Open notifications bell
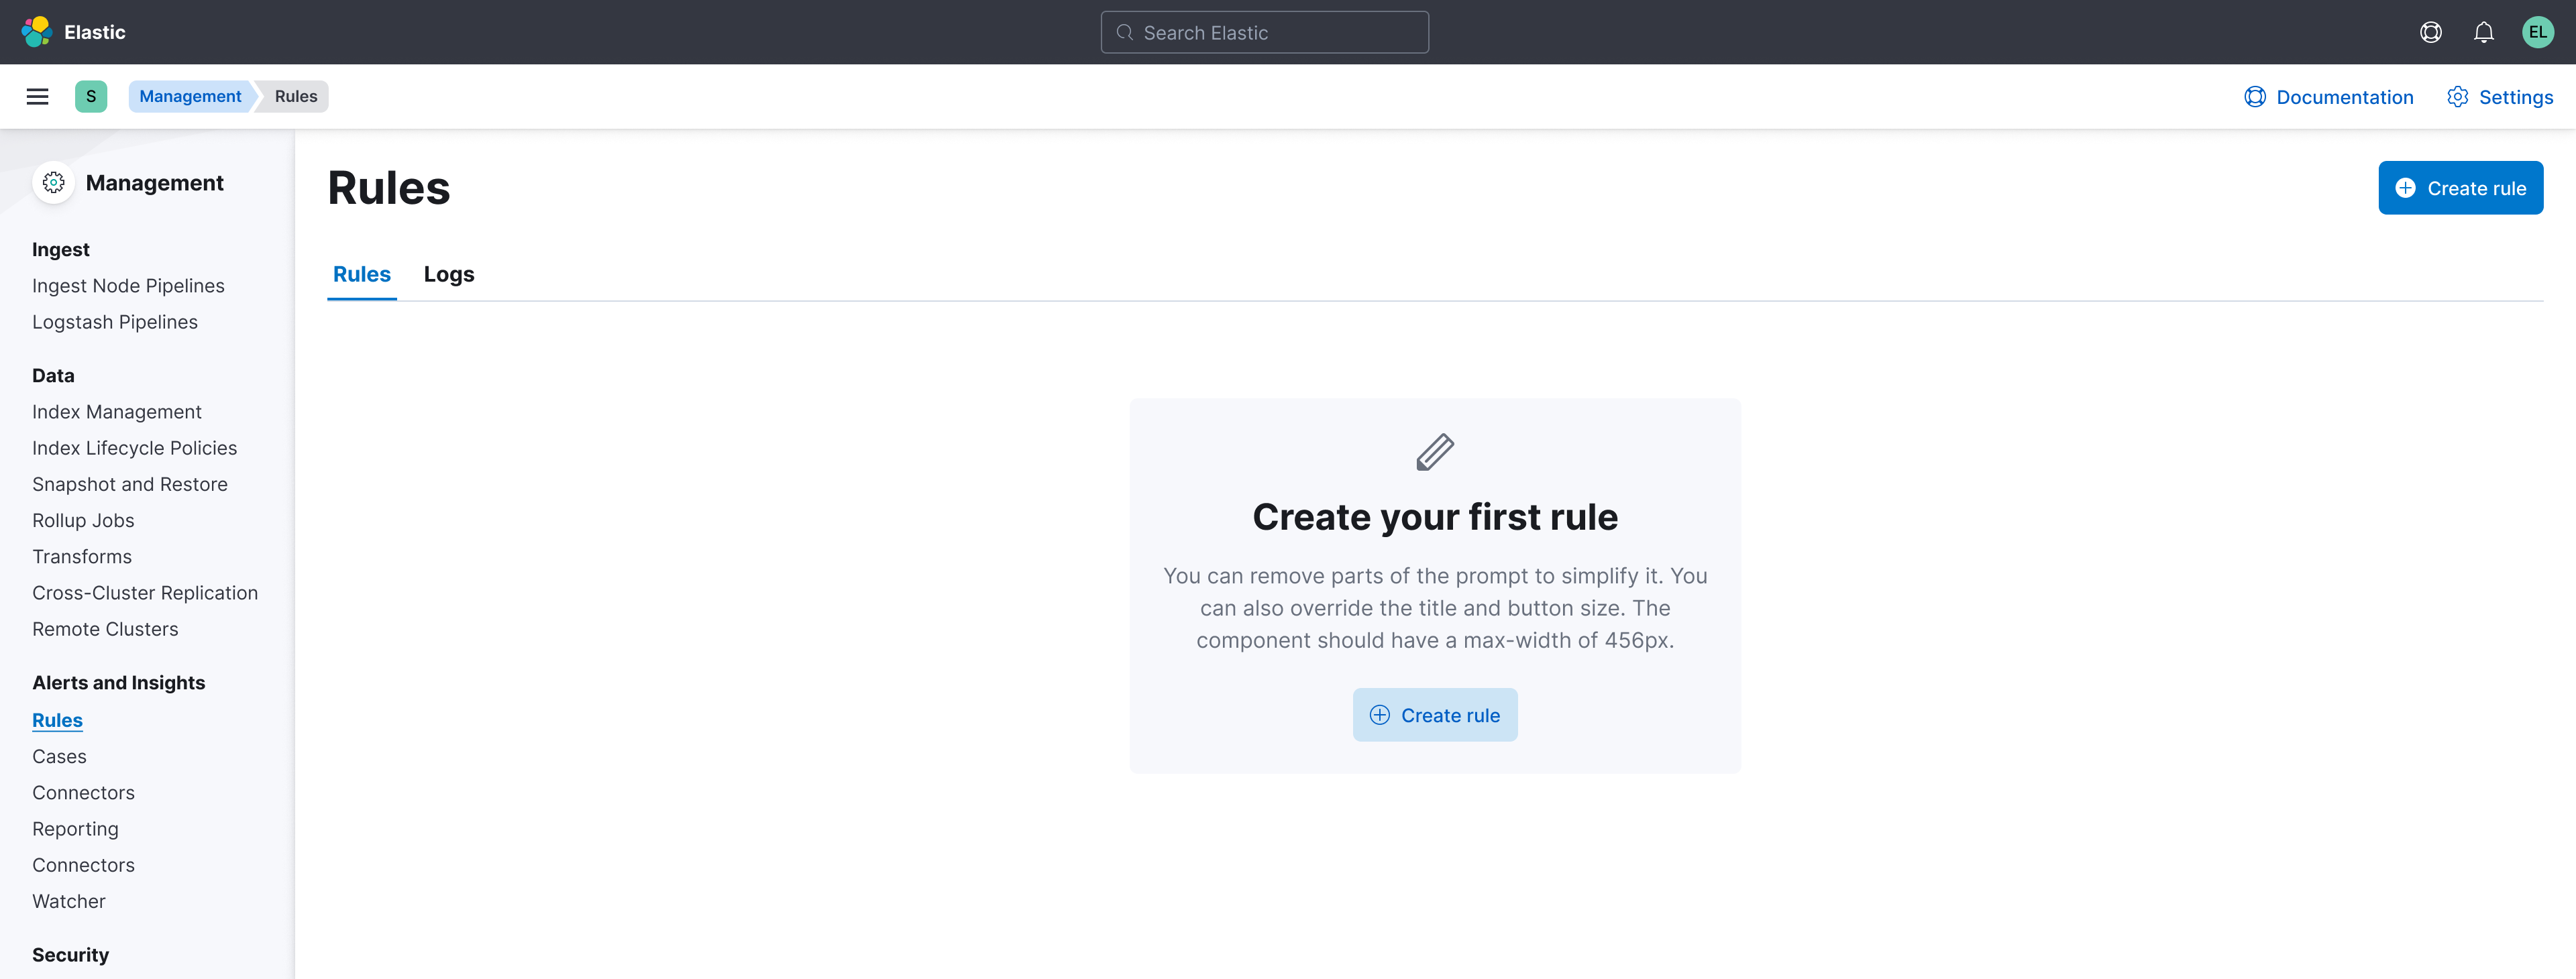2576x979 pixels. pos(2484,31)
